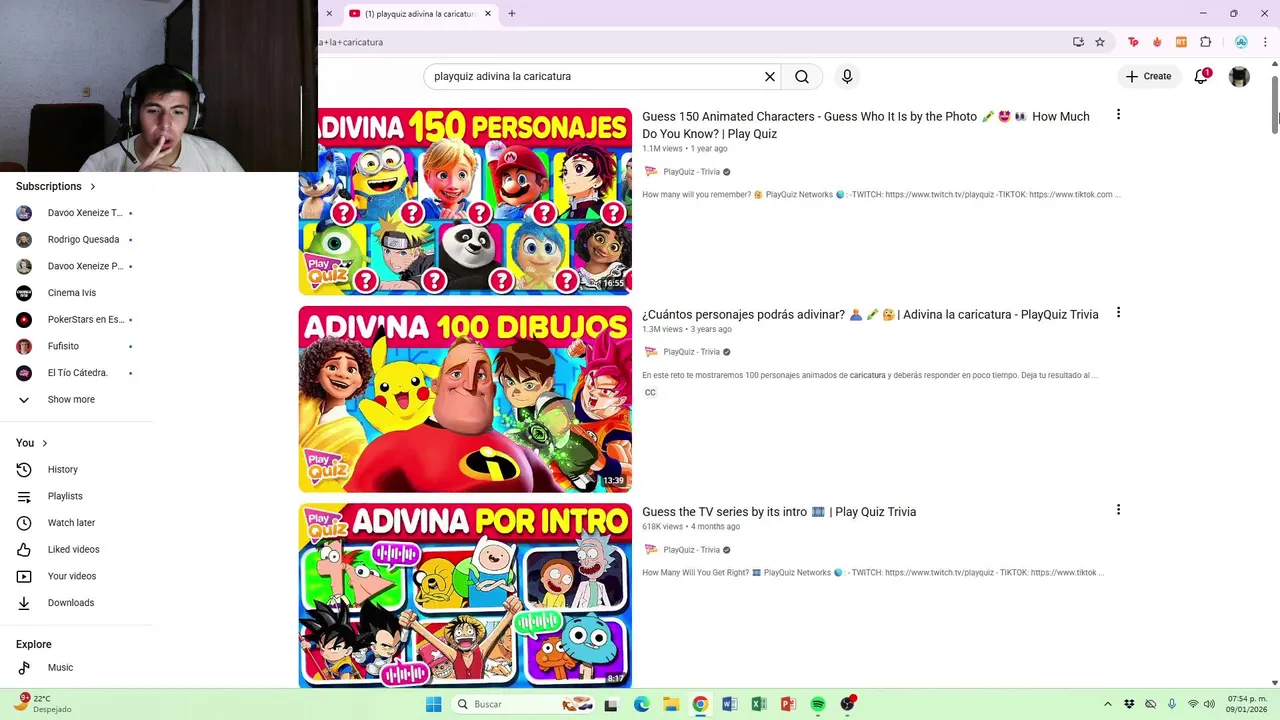Play the ADIVINA 100 DIBUJOS thumbnail
This screenshot has width=1280, height=720.
(465, 399)
